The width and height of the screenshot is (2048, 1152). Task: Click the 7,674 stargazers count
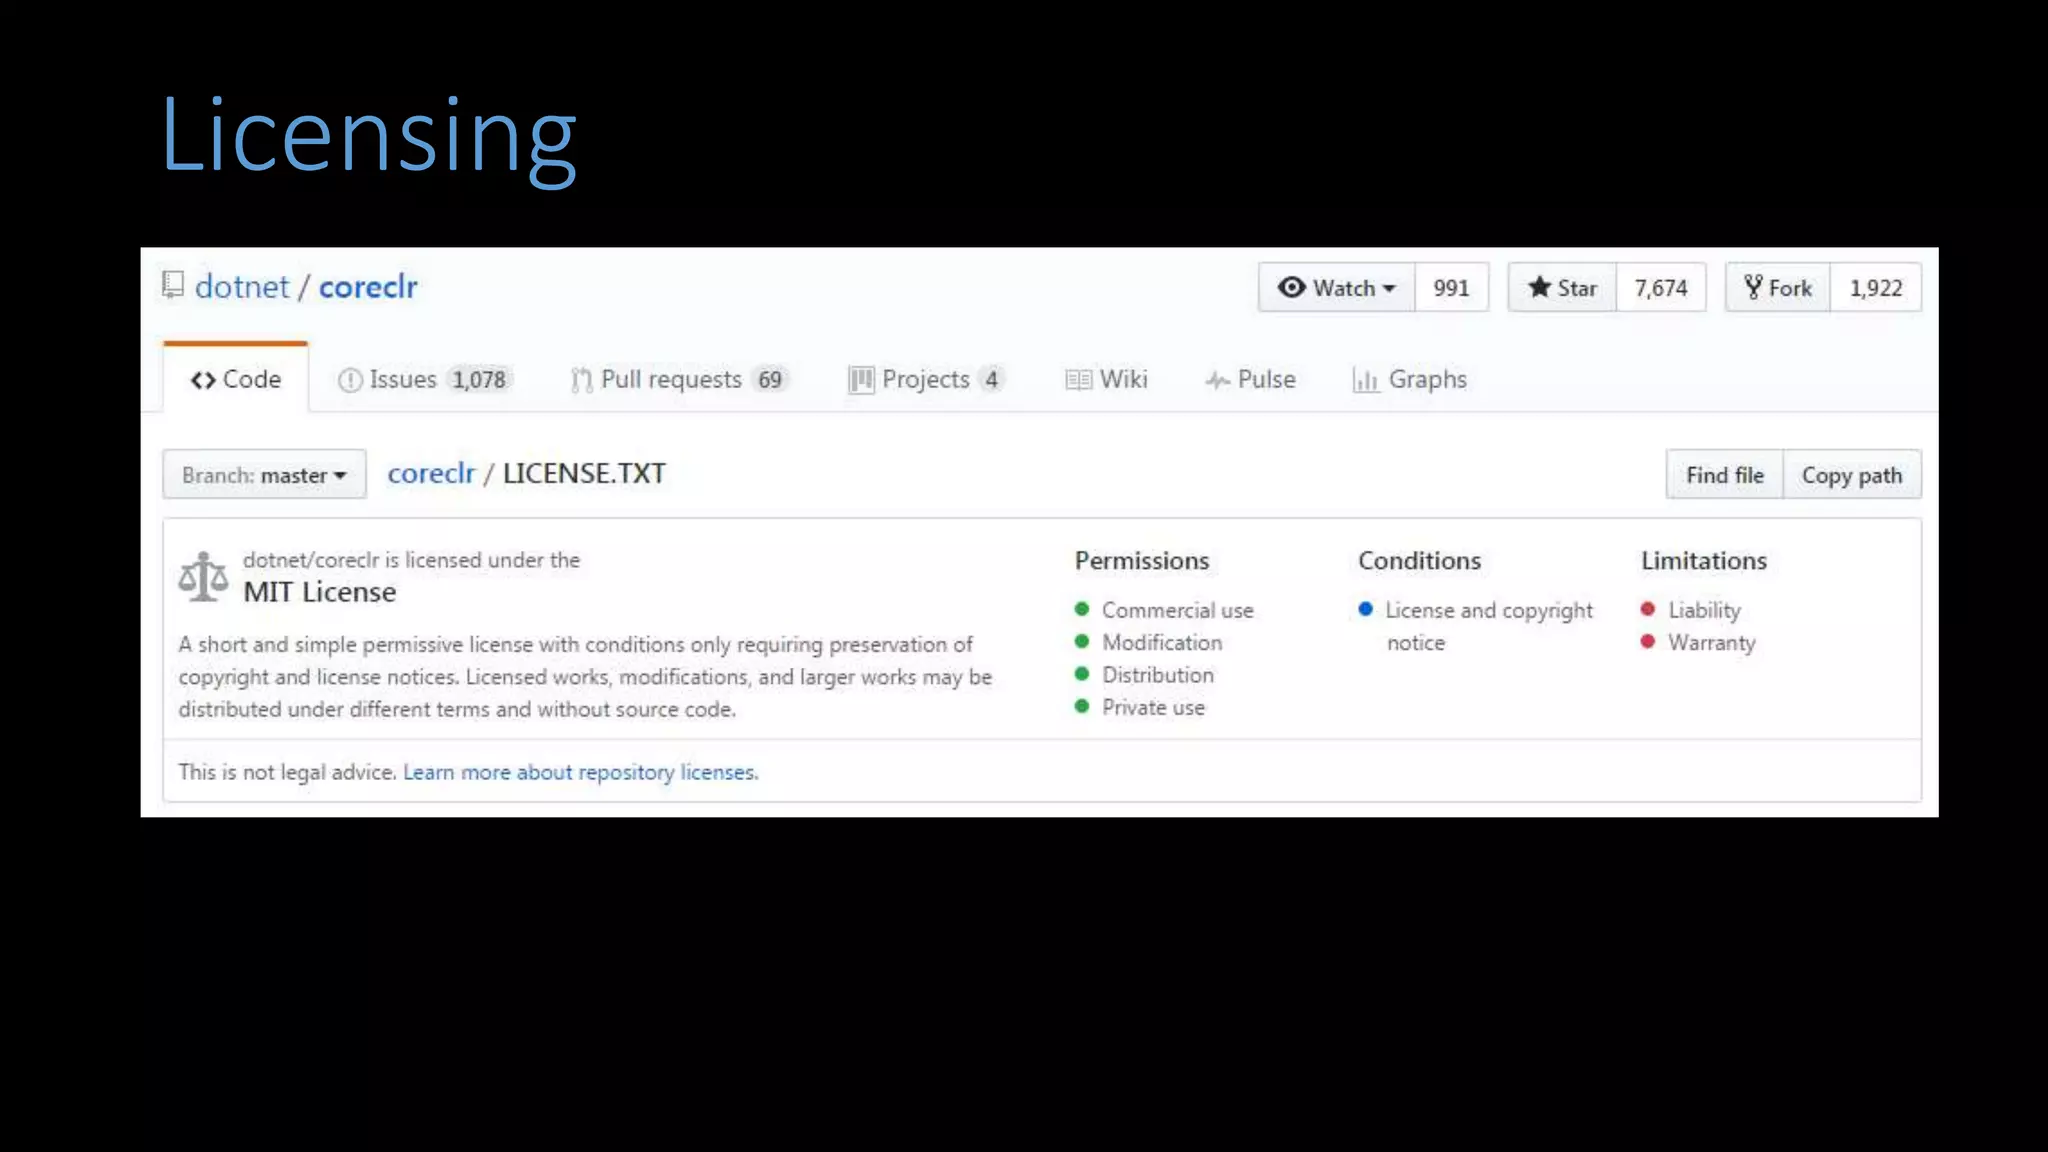(x=1660, y=288)
